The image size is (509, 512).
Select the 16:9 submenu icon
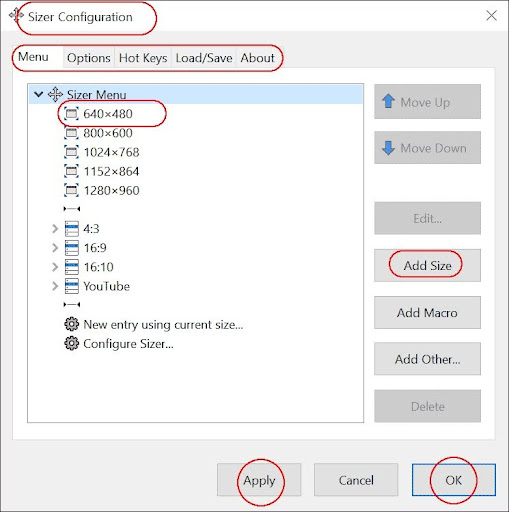(72, 248)
